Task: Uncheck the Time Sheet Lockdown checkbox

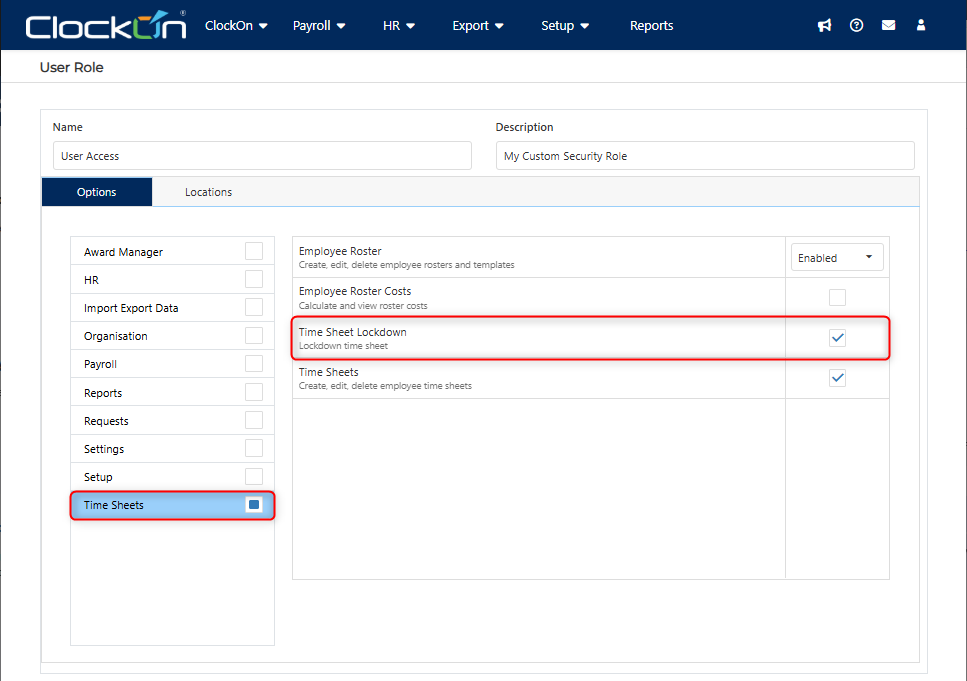Action: [x=837, y=338]
